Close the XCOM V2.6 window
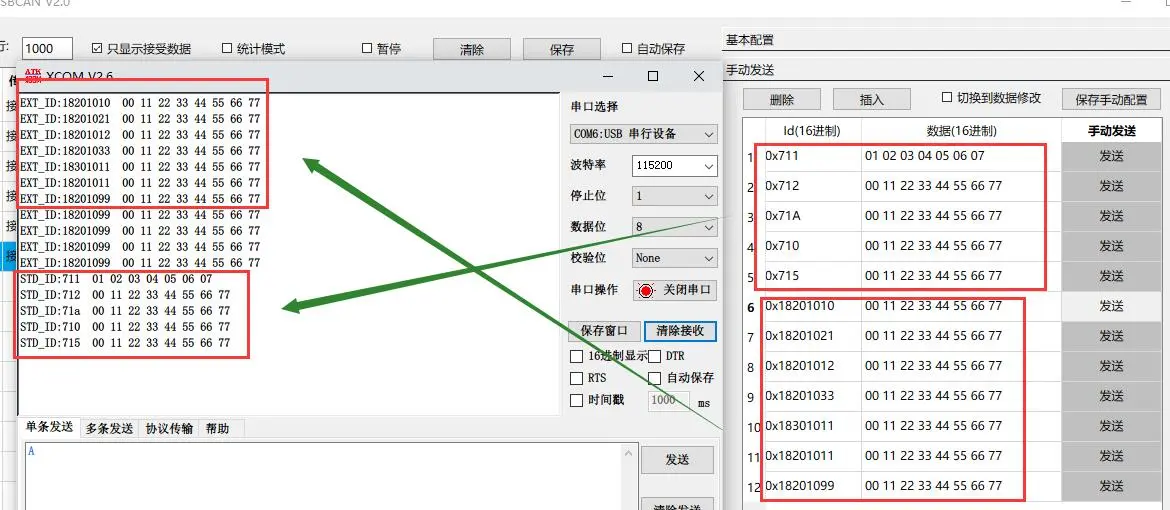 [x=699, y=76]
